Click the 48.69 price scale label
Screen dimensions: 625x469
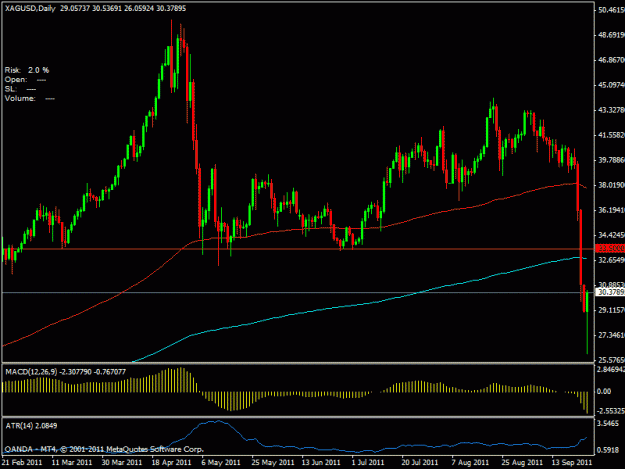(x=611, y=35)
